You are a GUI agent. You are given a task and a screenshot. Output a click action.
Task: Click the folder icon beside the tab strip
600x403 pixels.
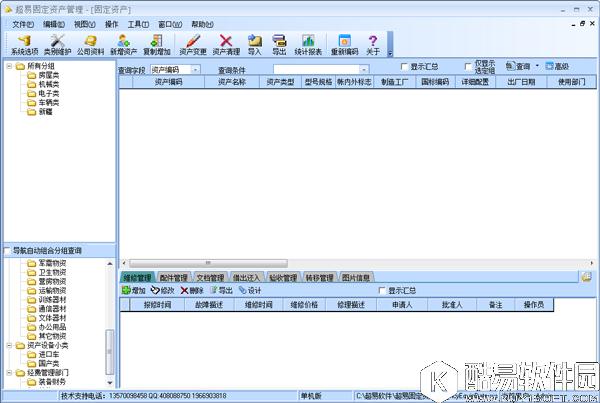(586, 277)
